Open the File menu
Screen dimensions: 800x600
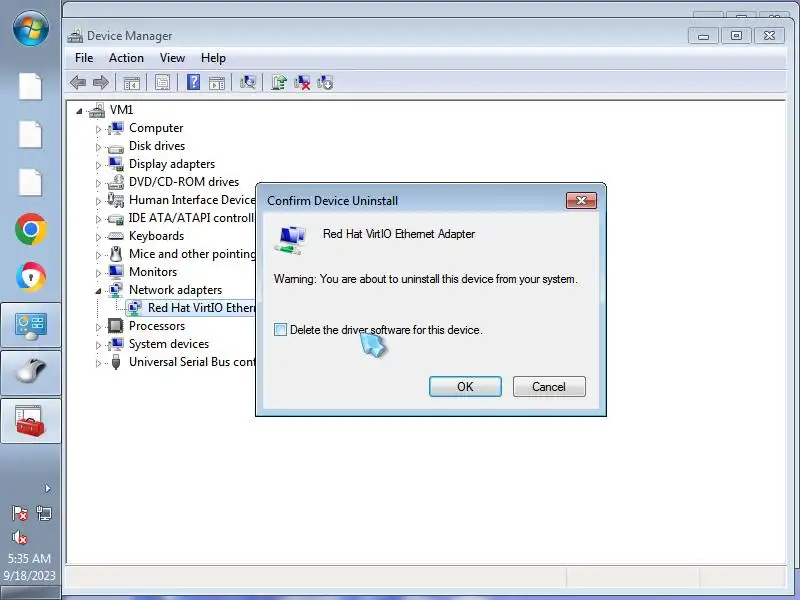tap(84, 58)
